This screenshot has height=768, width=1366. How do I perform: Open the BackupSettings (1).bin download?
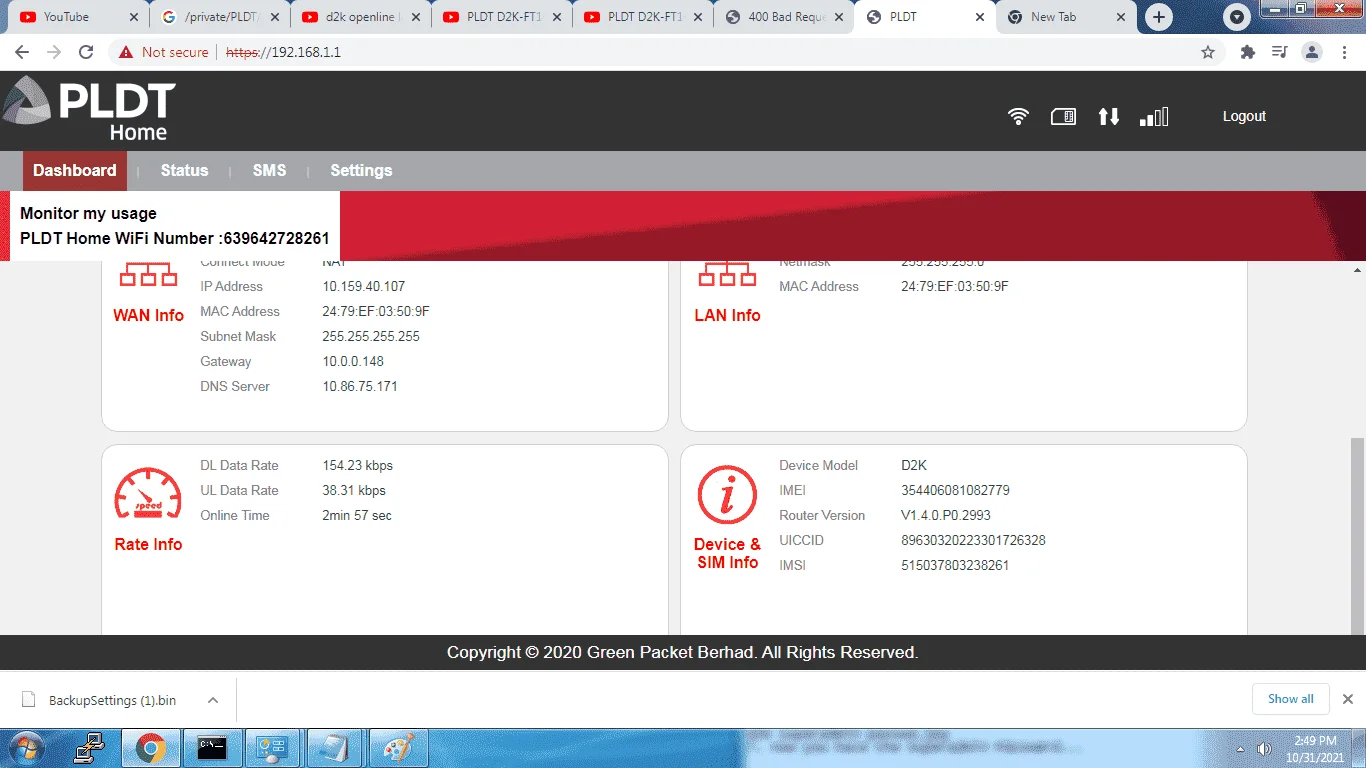click(112, 700)
